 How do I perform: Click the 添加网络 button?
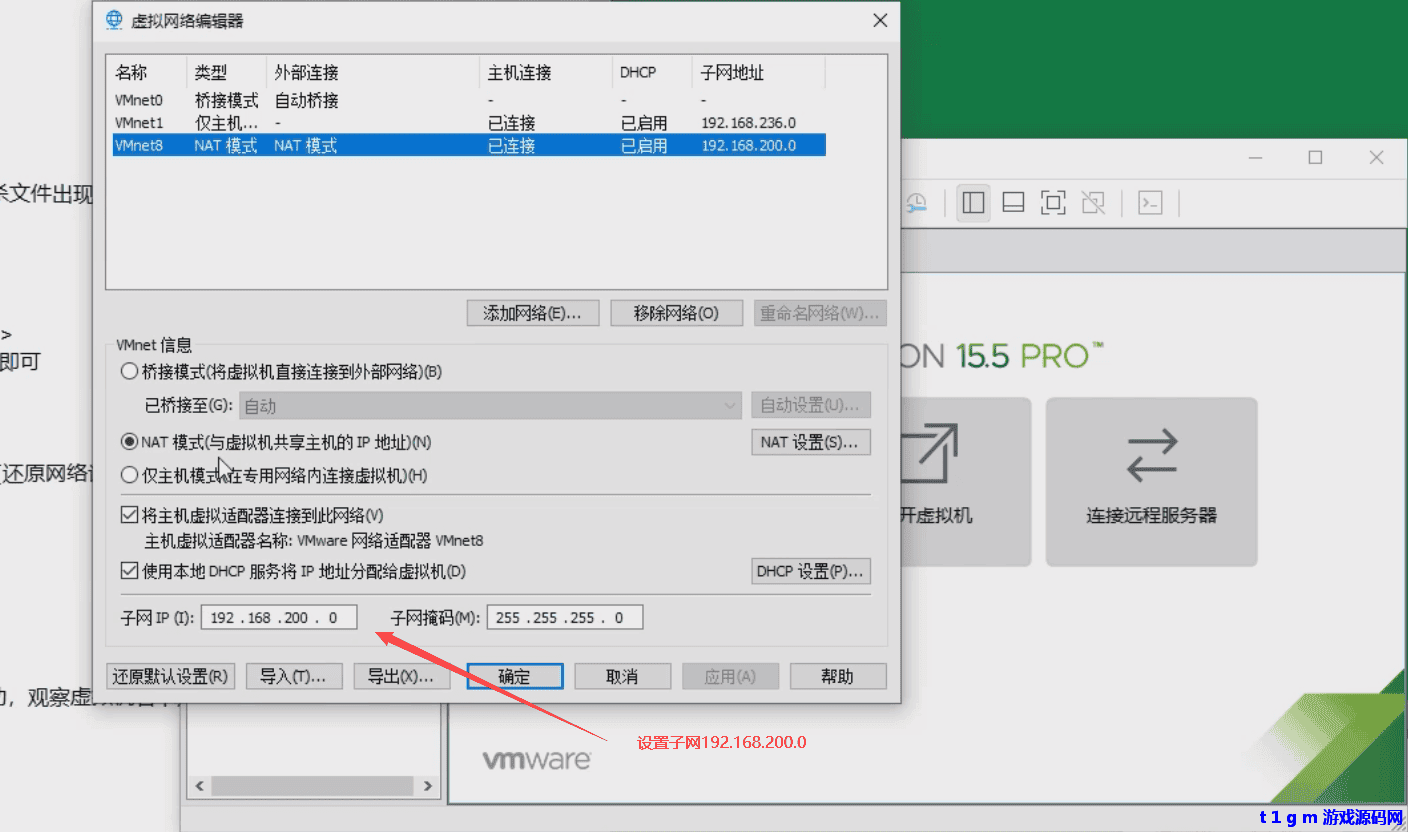(532, 313)
